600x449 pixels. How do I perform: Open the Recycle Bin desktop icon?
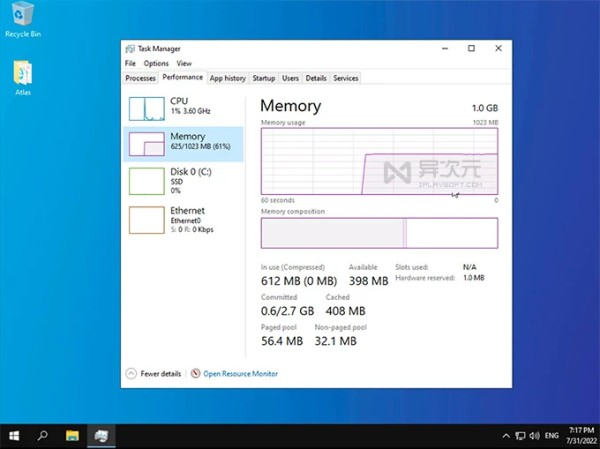tap(23, 19)
